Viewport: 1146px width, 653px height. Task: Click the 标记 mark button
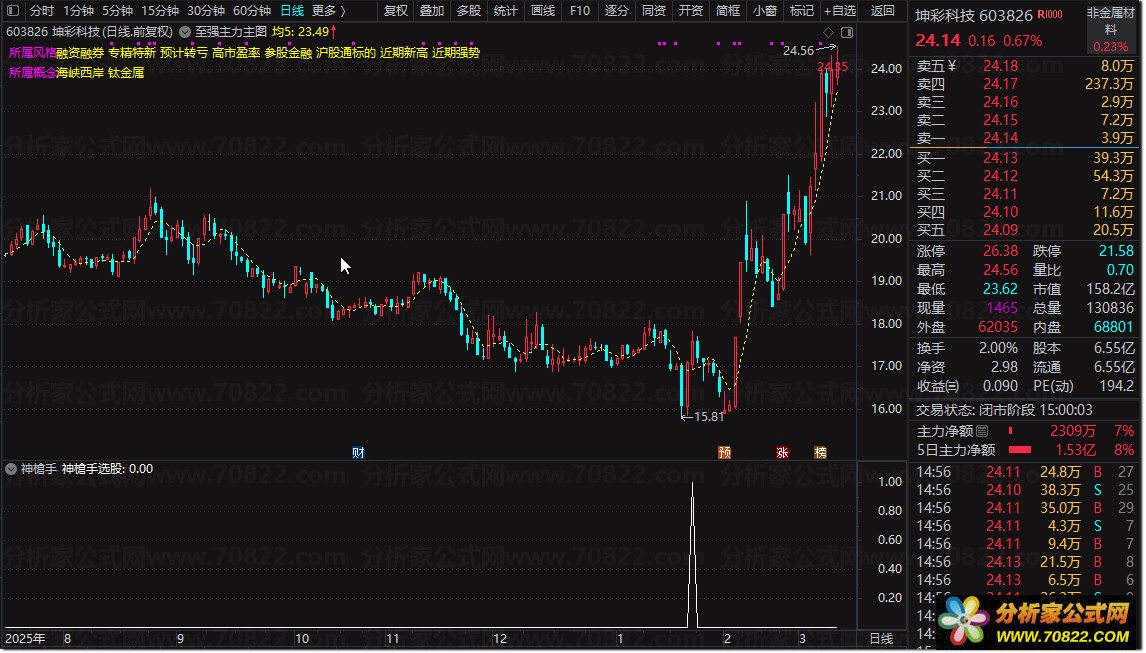point(802,10)
